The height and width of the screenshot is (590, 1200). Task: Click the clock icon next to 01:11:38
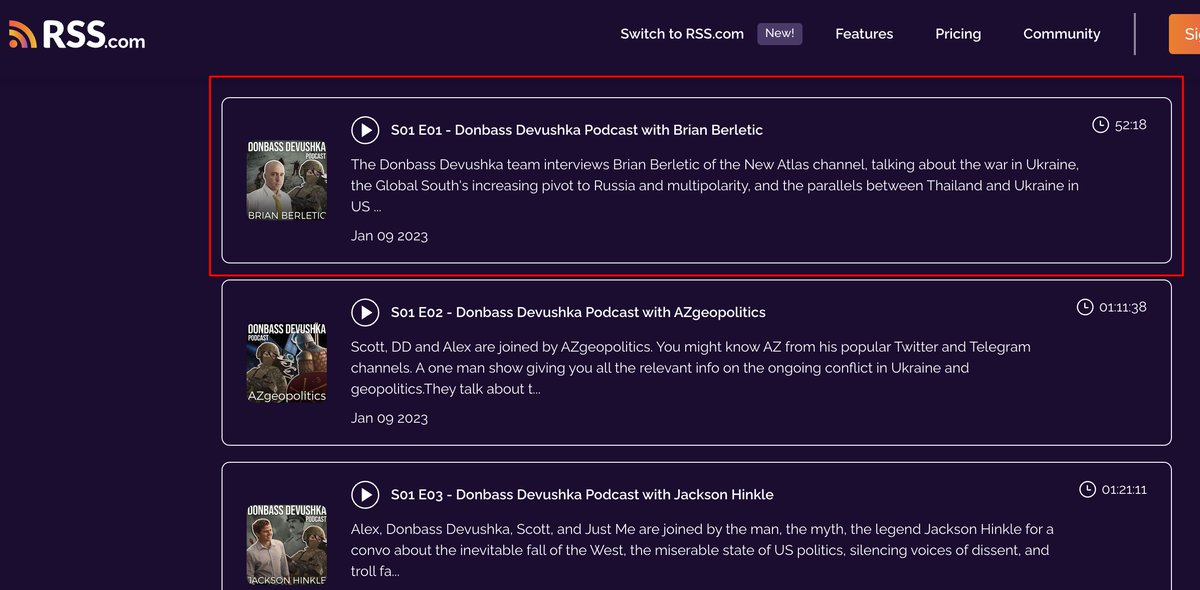click(1085, 307)
